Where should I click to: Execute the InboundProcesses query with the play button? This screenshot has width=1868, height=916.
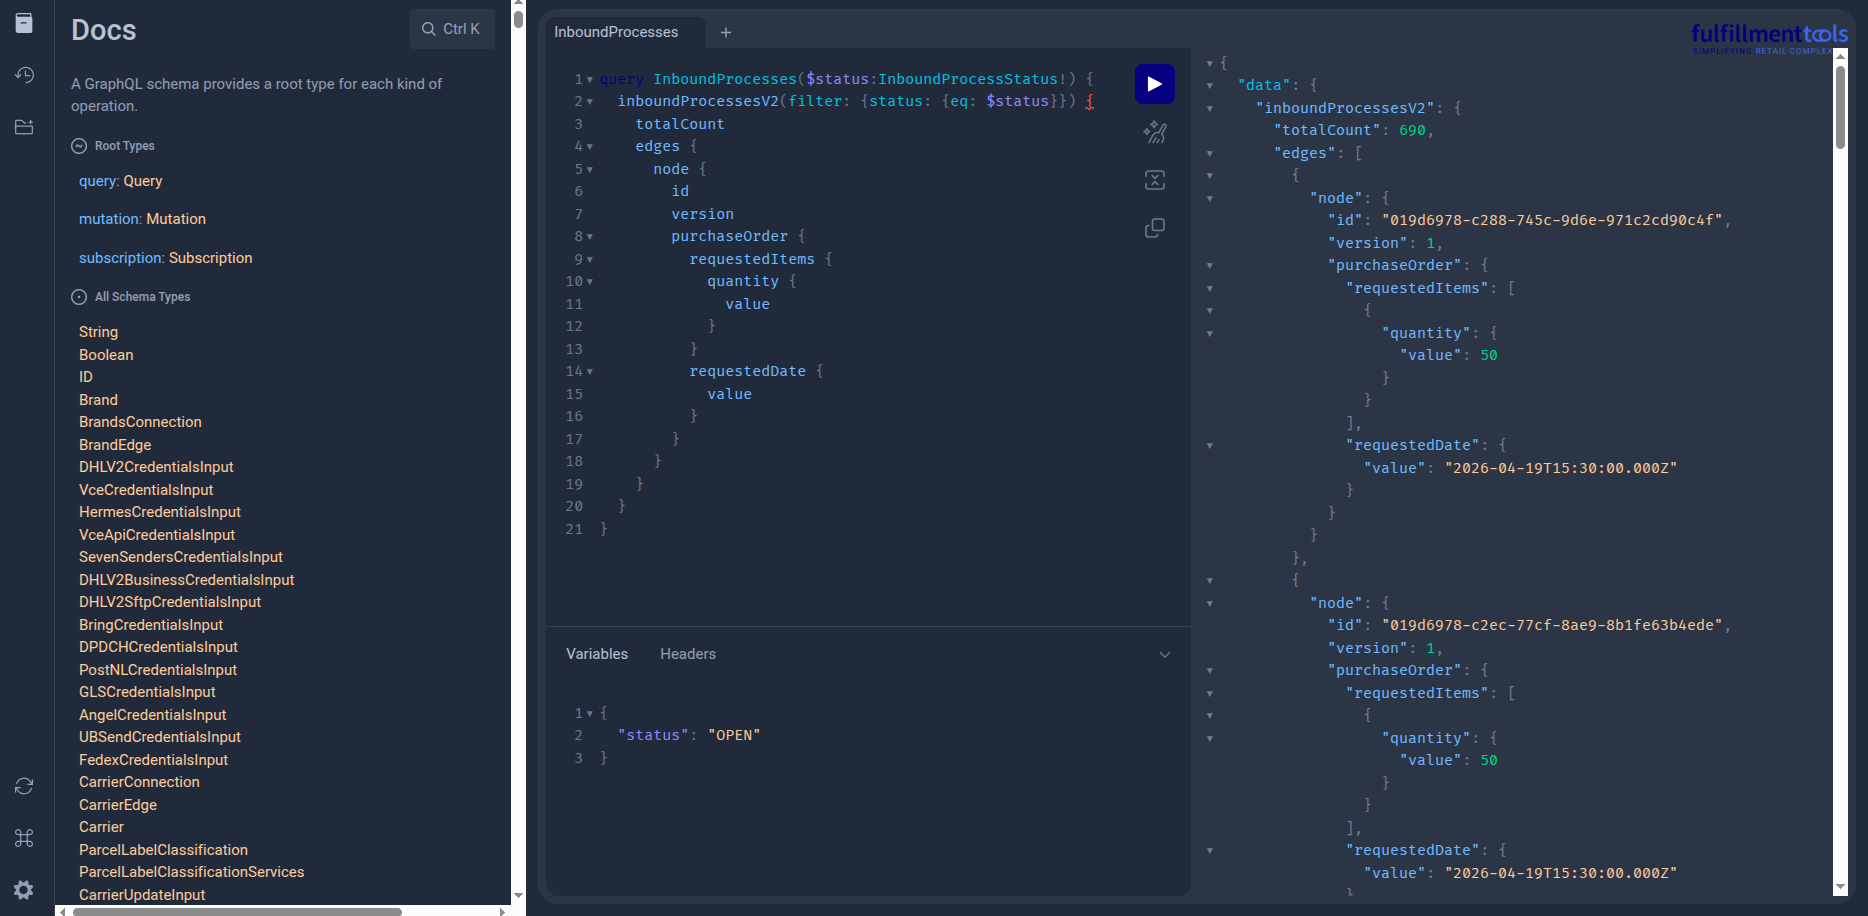click(x=1154, y=83)
